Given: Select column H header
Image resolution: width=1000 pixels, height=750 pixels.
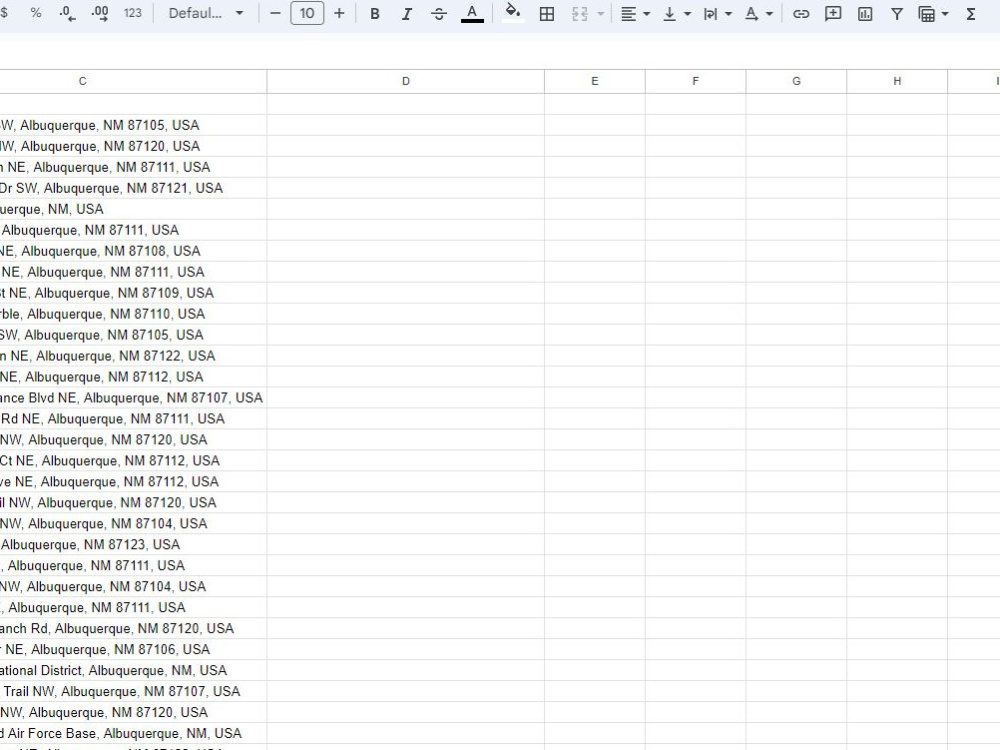Looking at the screenshot, I should tap(897, 81).
